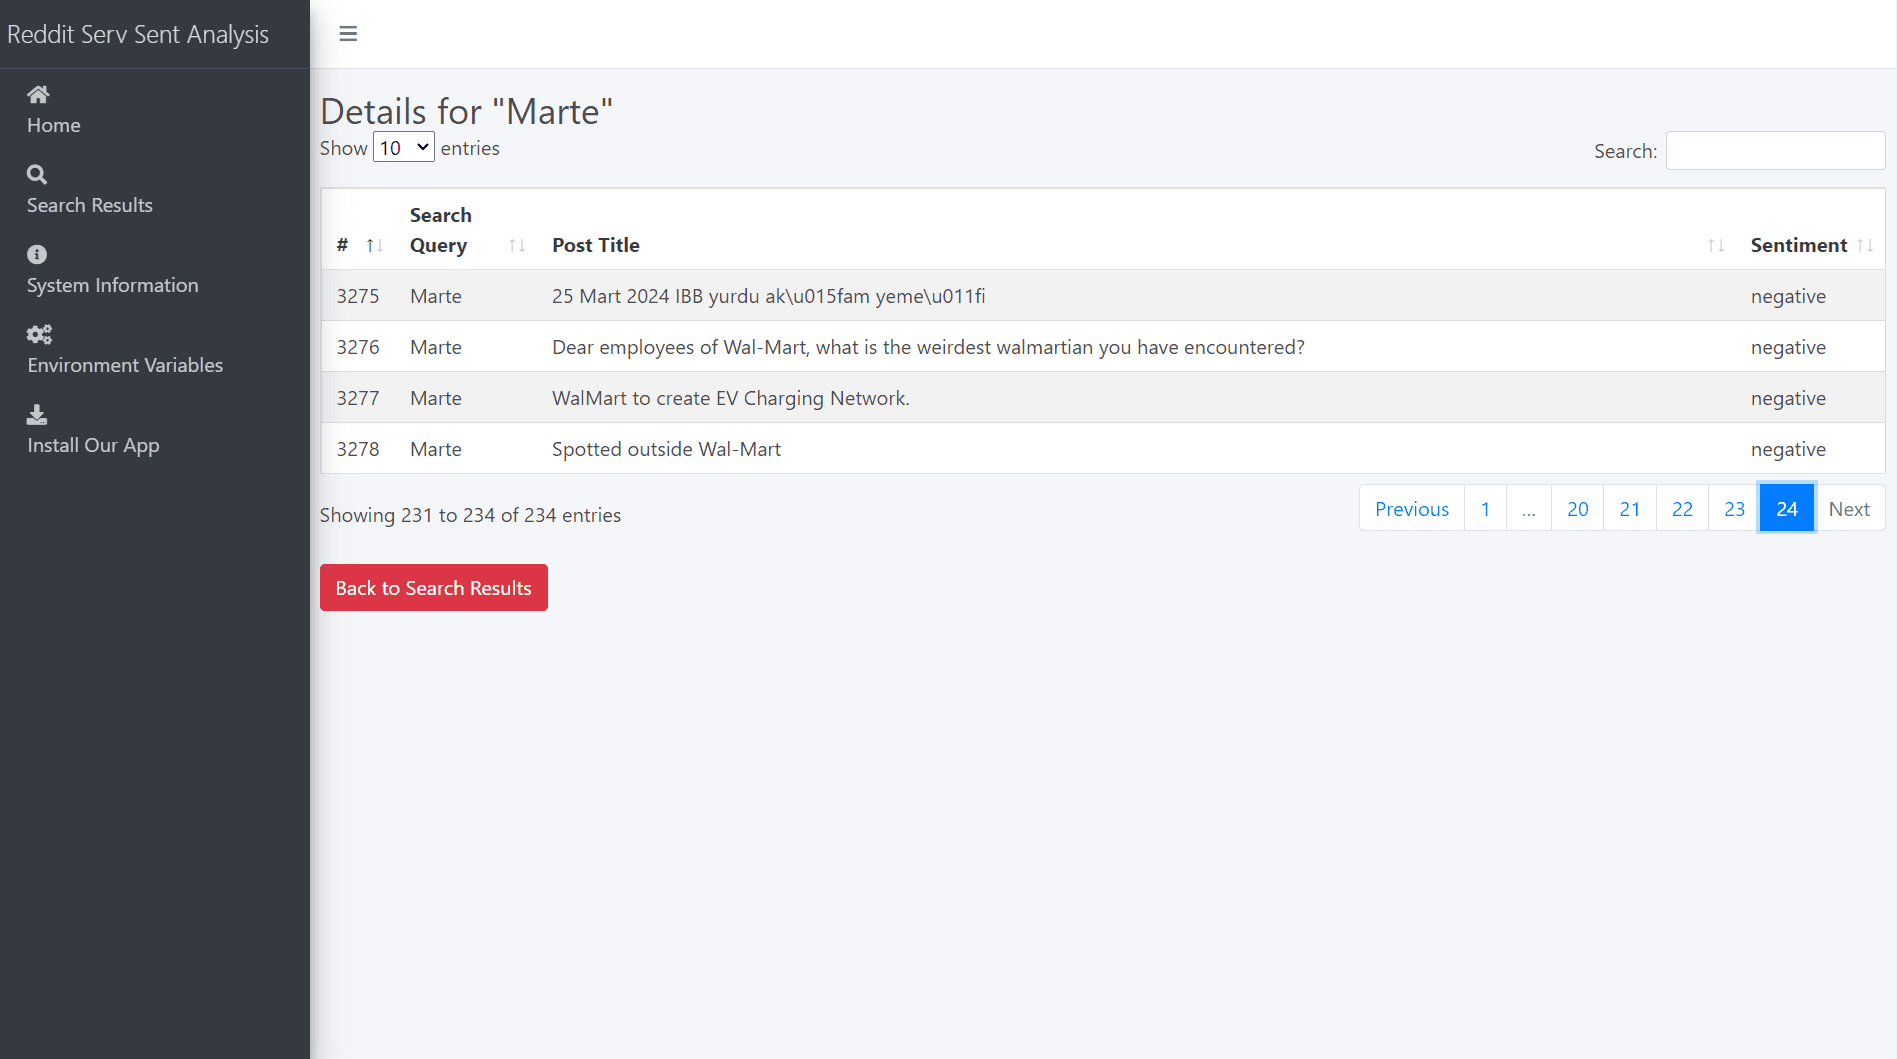Go to pagination page 1

(x=1485, y=509)
